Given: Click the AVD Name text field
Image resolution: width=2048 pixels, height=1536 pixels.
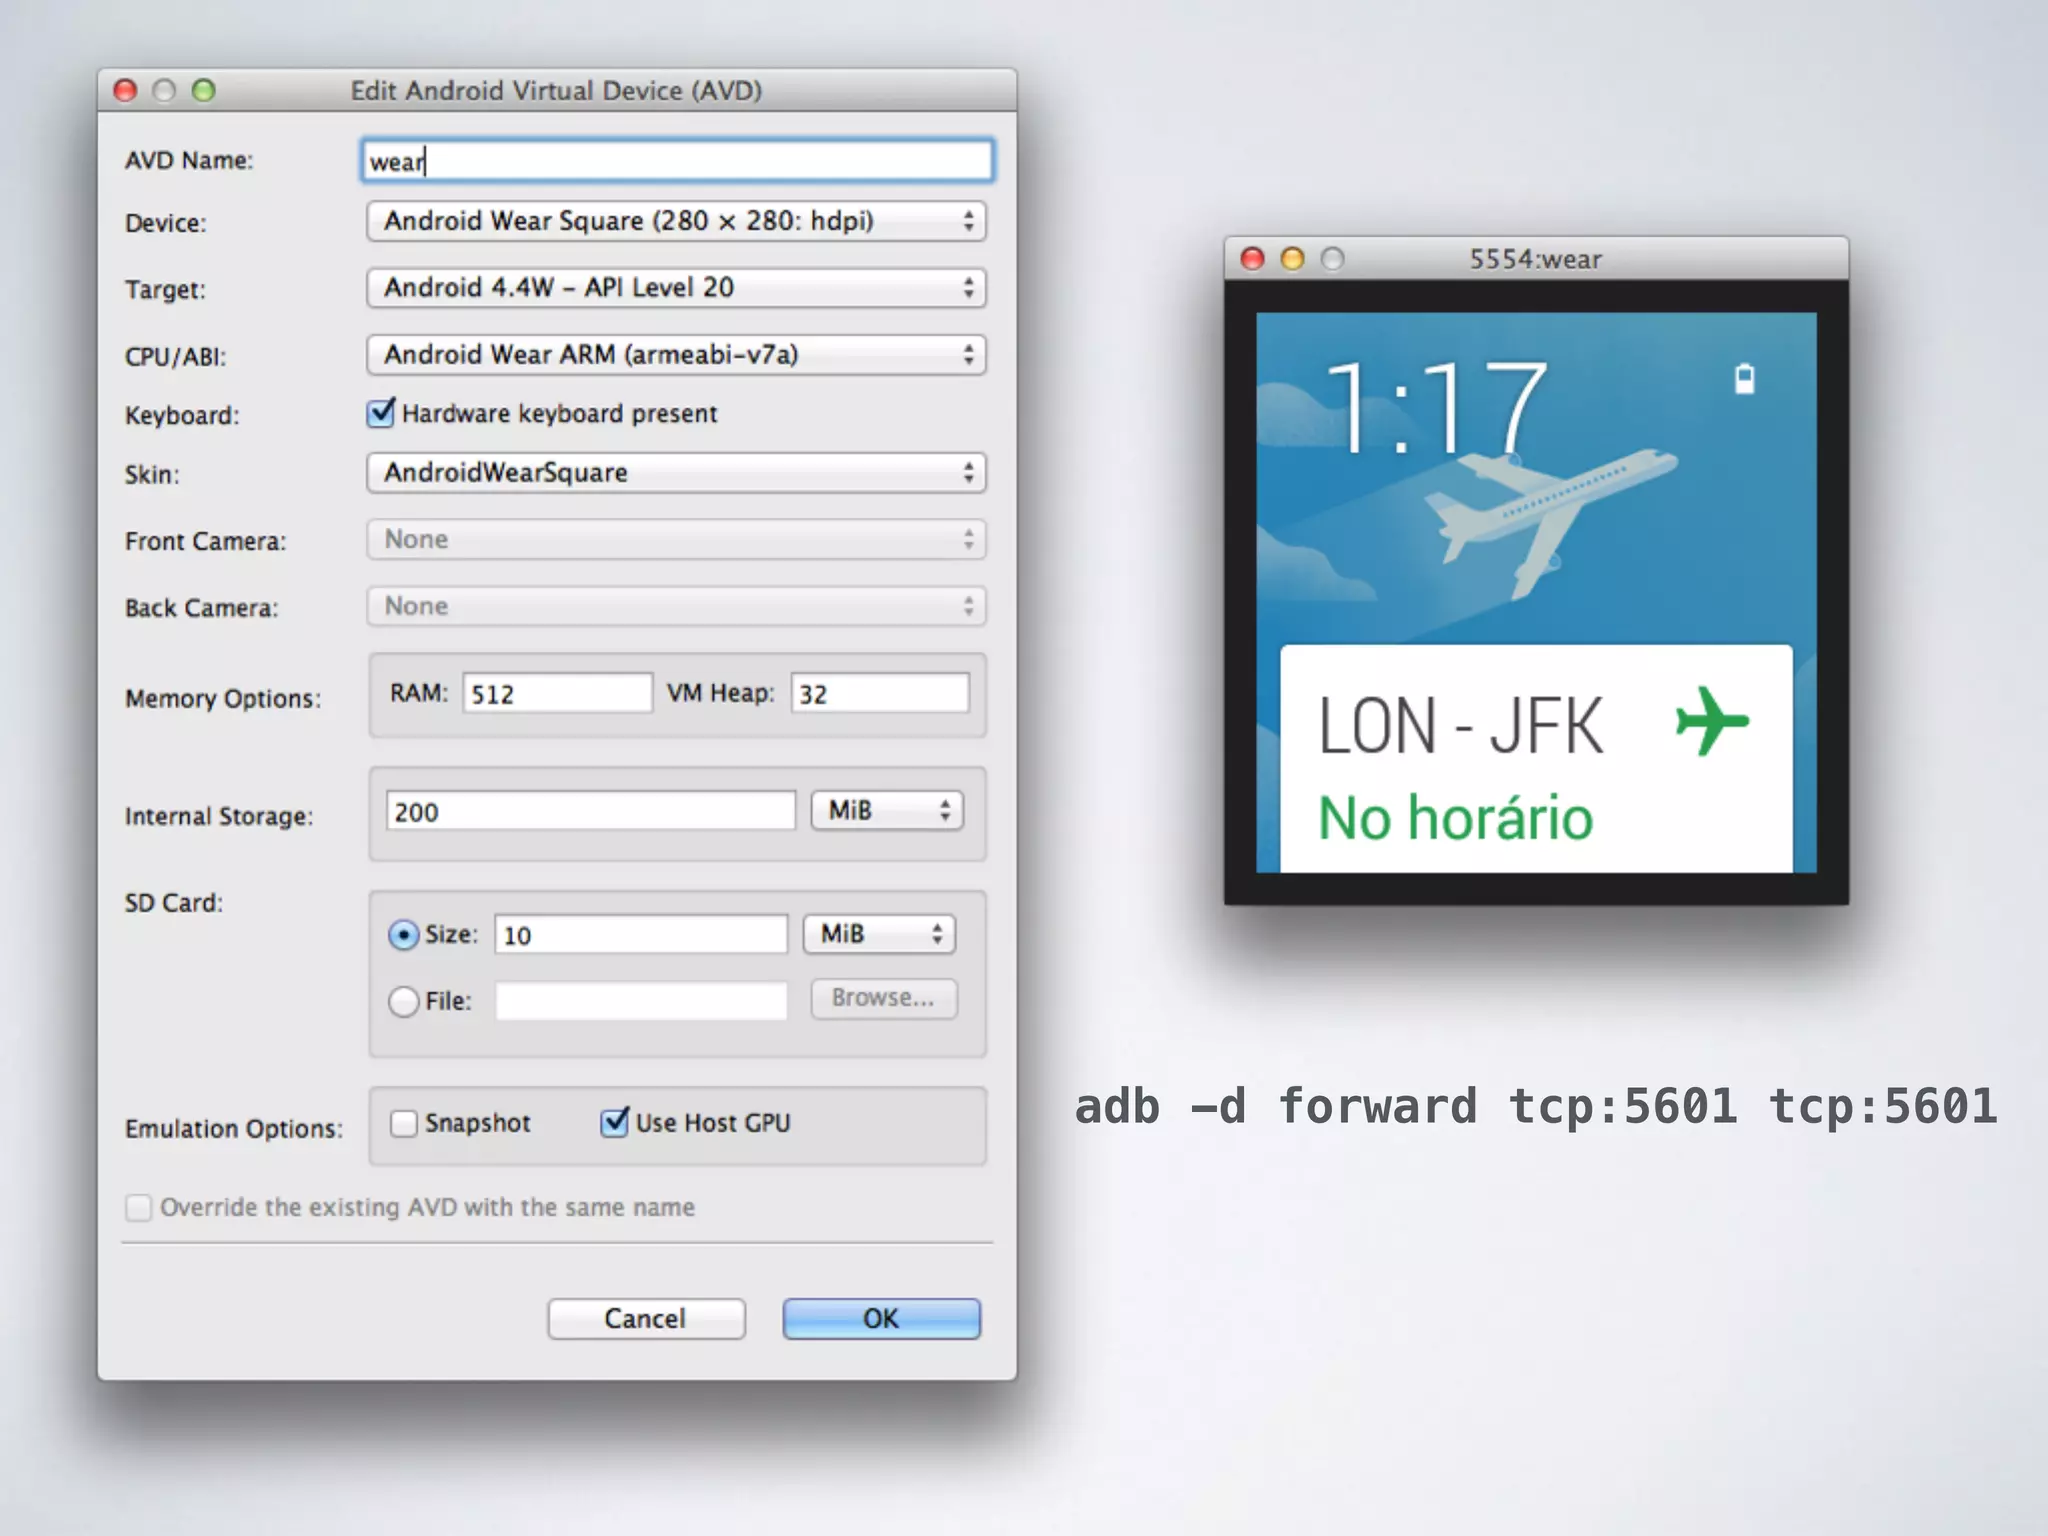Looking at the screenshot, I should pyautogui.click(x=676, y=161).
